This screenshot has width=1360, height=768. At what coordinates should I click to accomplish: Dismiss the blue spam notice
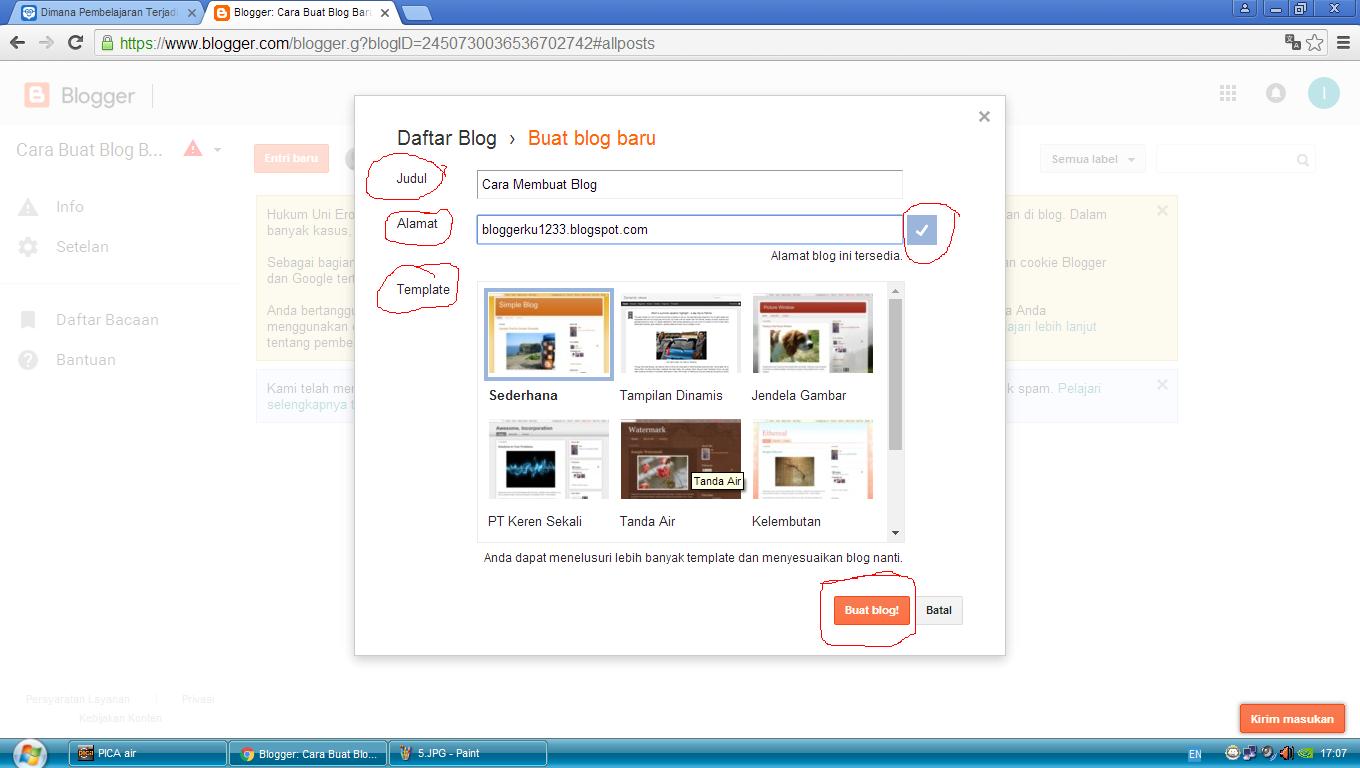click(1162, 385)
